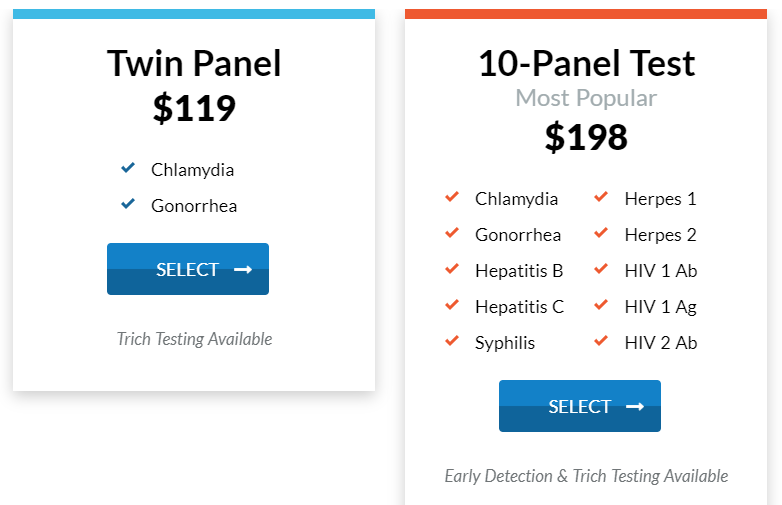Click the orange checkmark next to HIV 1 Ag
782x505 pixels.
click(601, 305)
